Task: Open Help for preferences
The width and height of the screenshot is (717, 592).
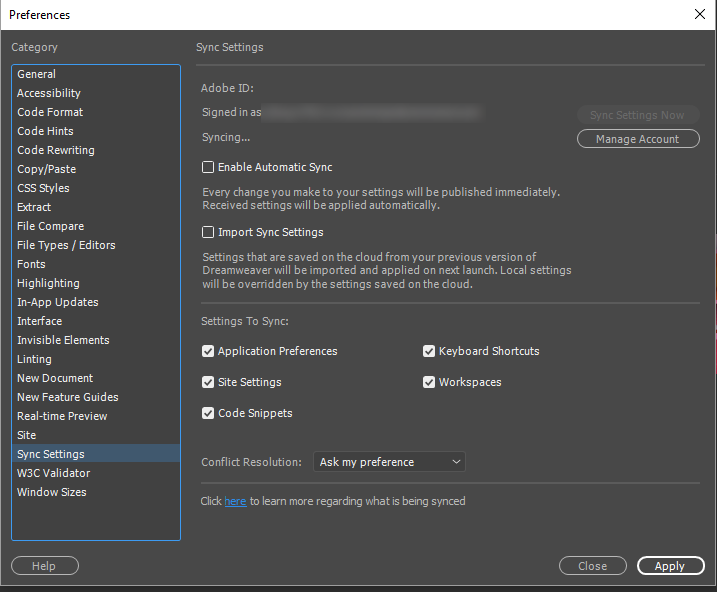Action: (44, 566)
